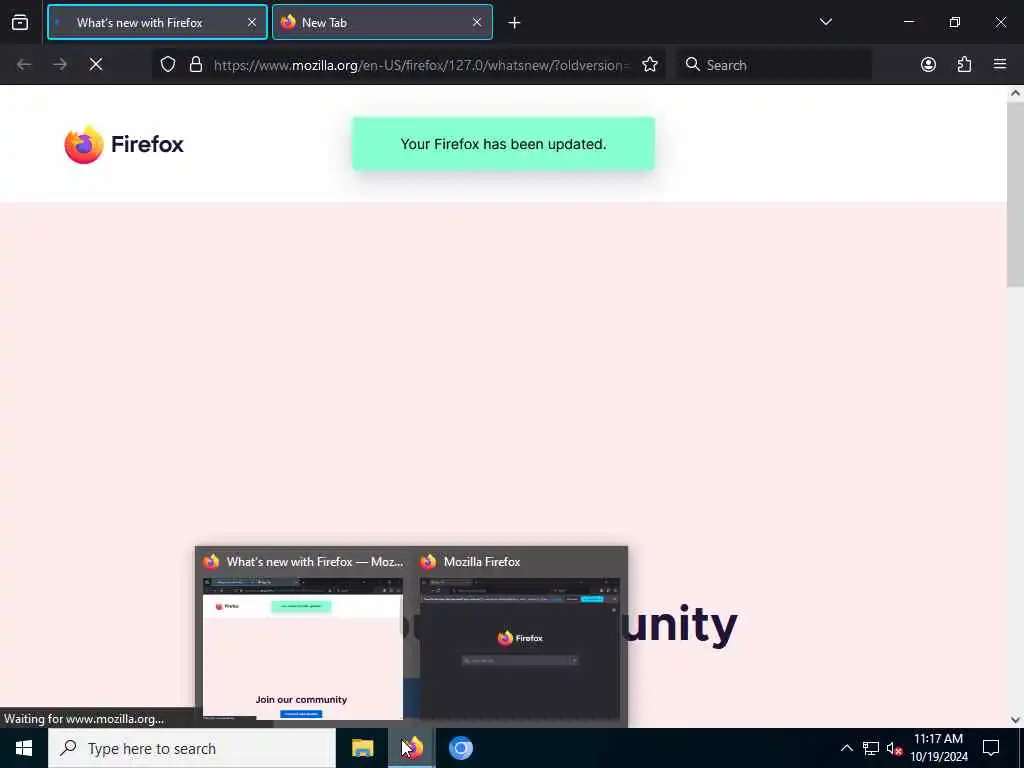1024x768 pixels.
Task: Open the application hamburger menu
Action: [1000, 64]
